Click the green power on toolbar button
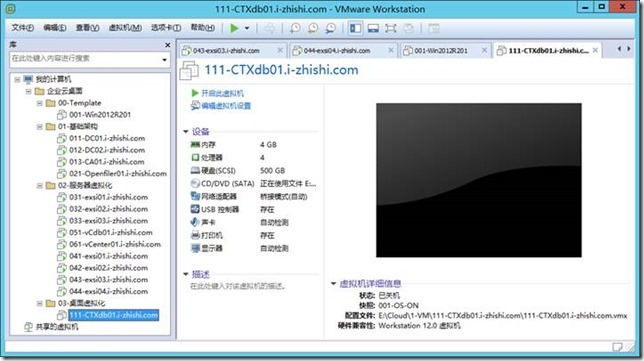The image size is (644, 361). click(234, 28)
